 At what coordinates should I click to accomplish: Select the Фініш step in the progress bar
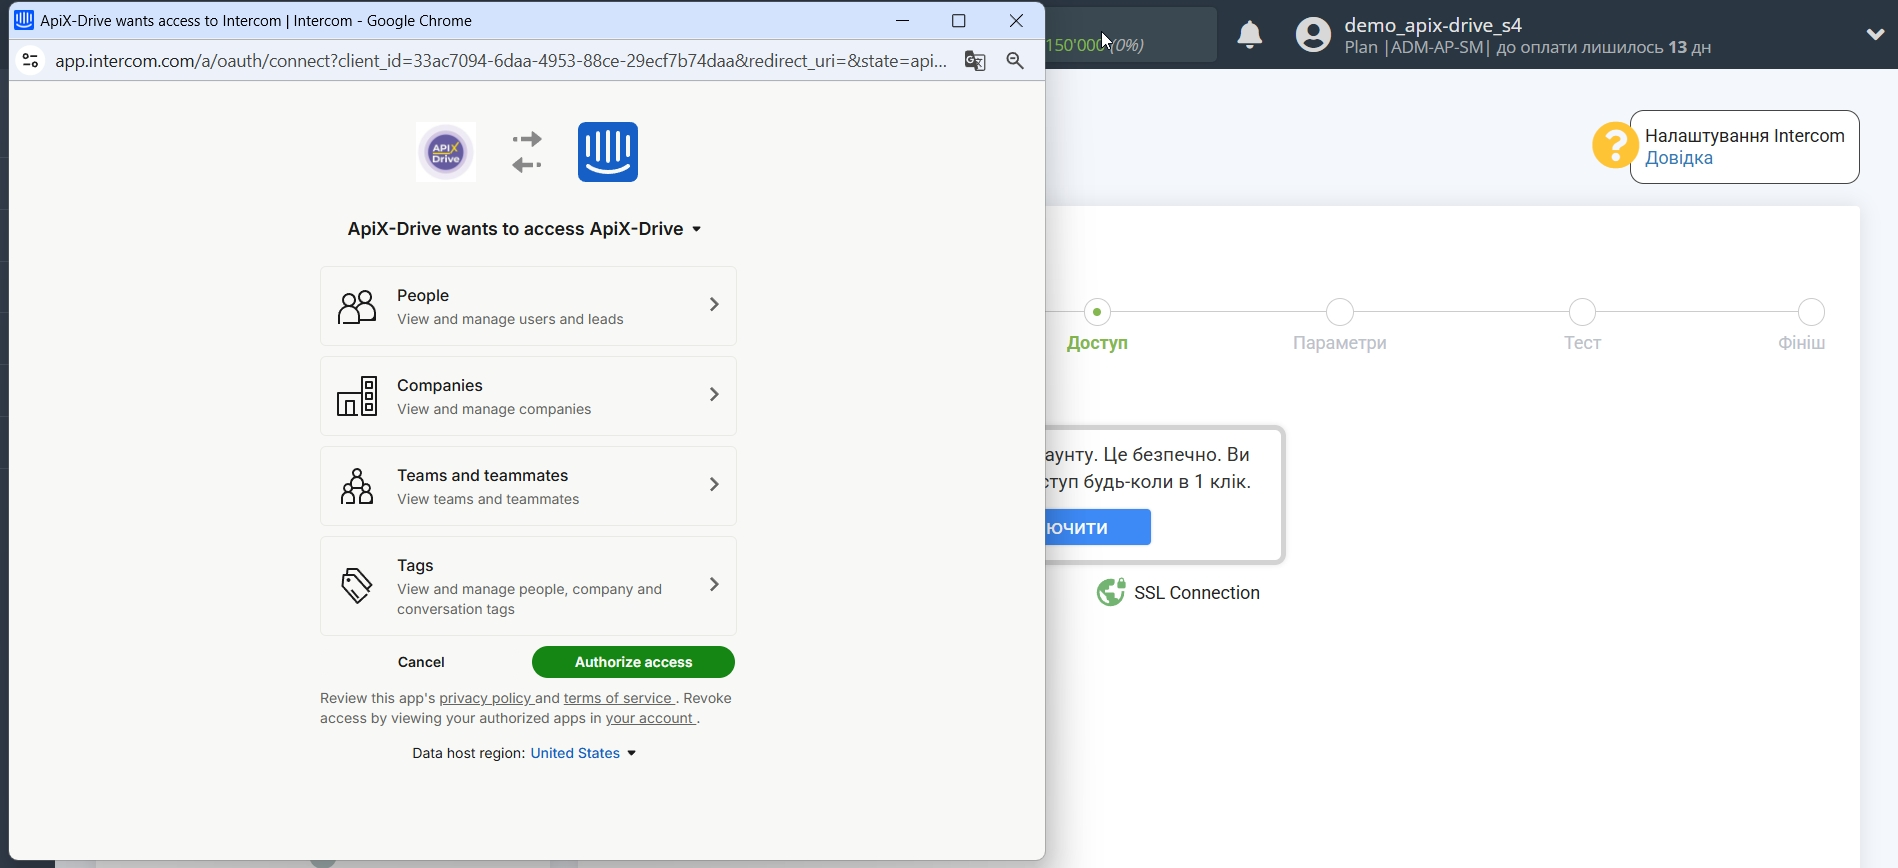1803,326
